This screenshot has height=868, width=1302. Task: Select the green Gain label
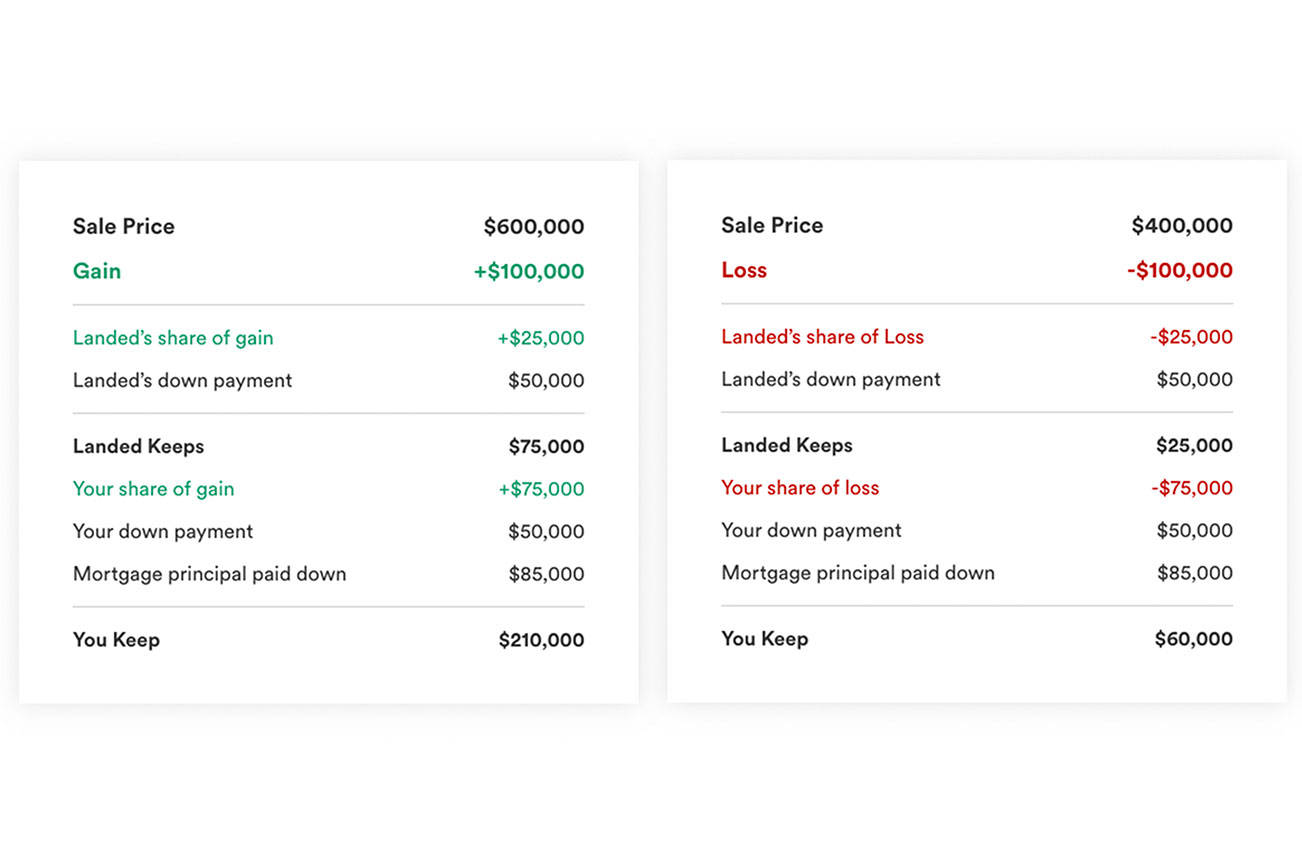[97, 271]
